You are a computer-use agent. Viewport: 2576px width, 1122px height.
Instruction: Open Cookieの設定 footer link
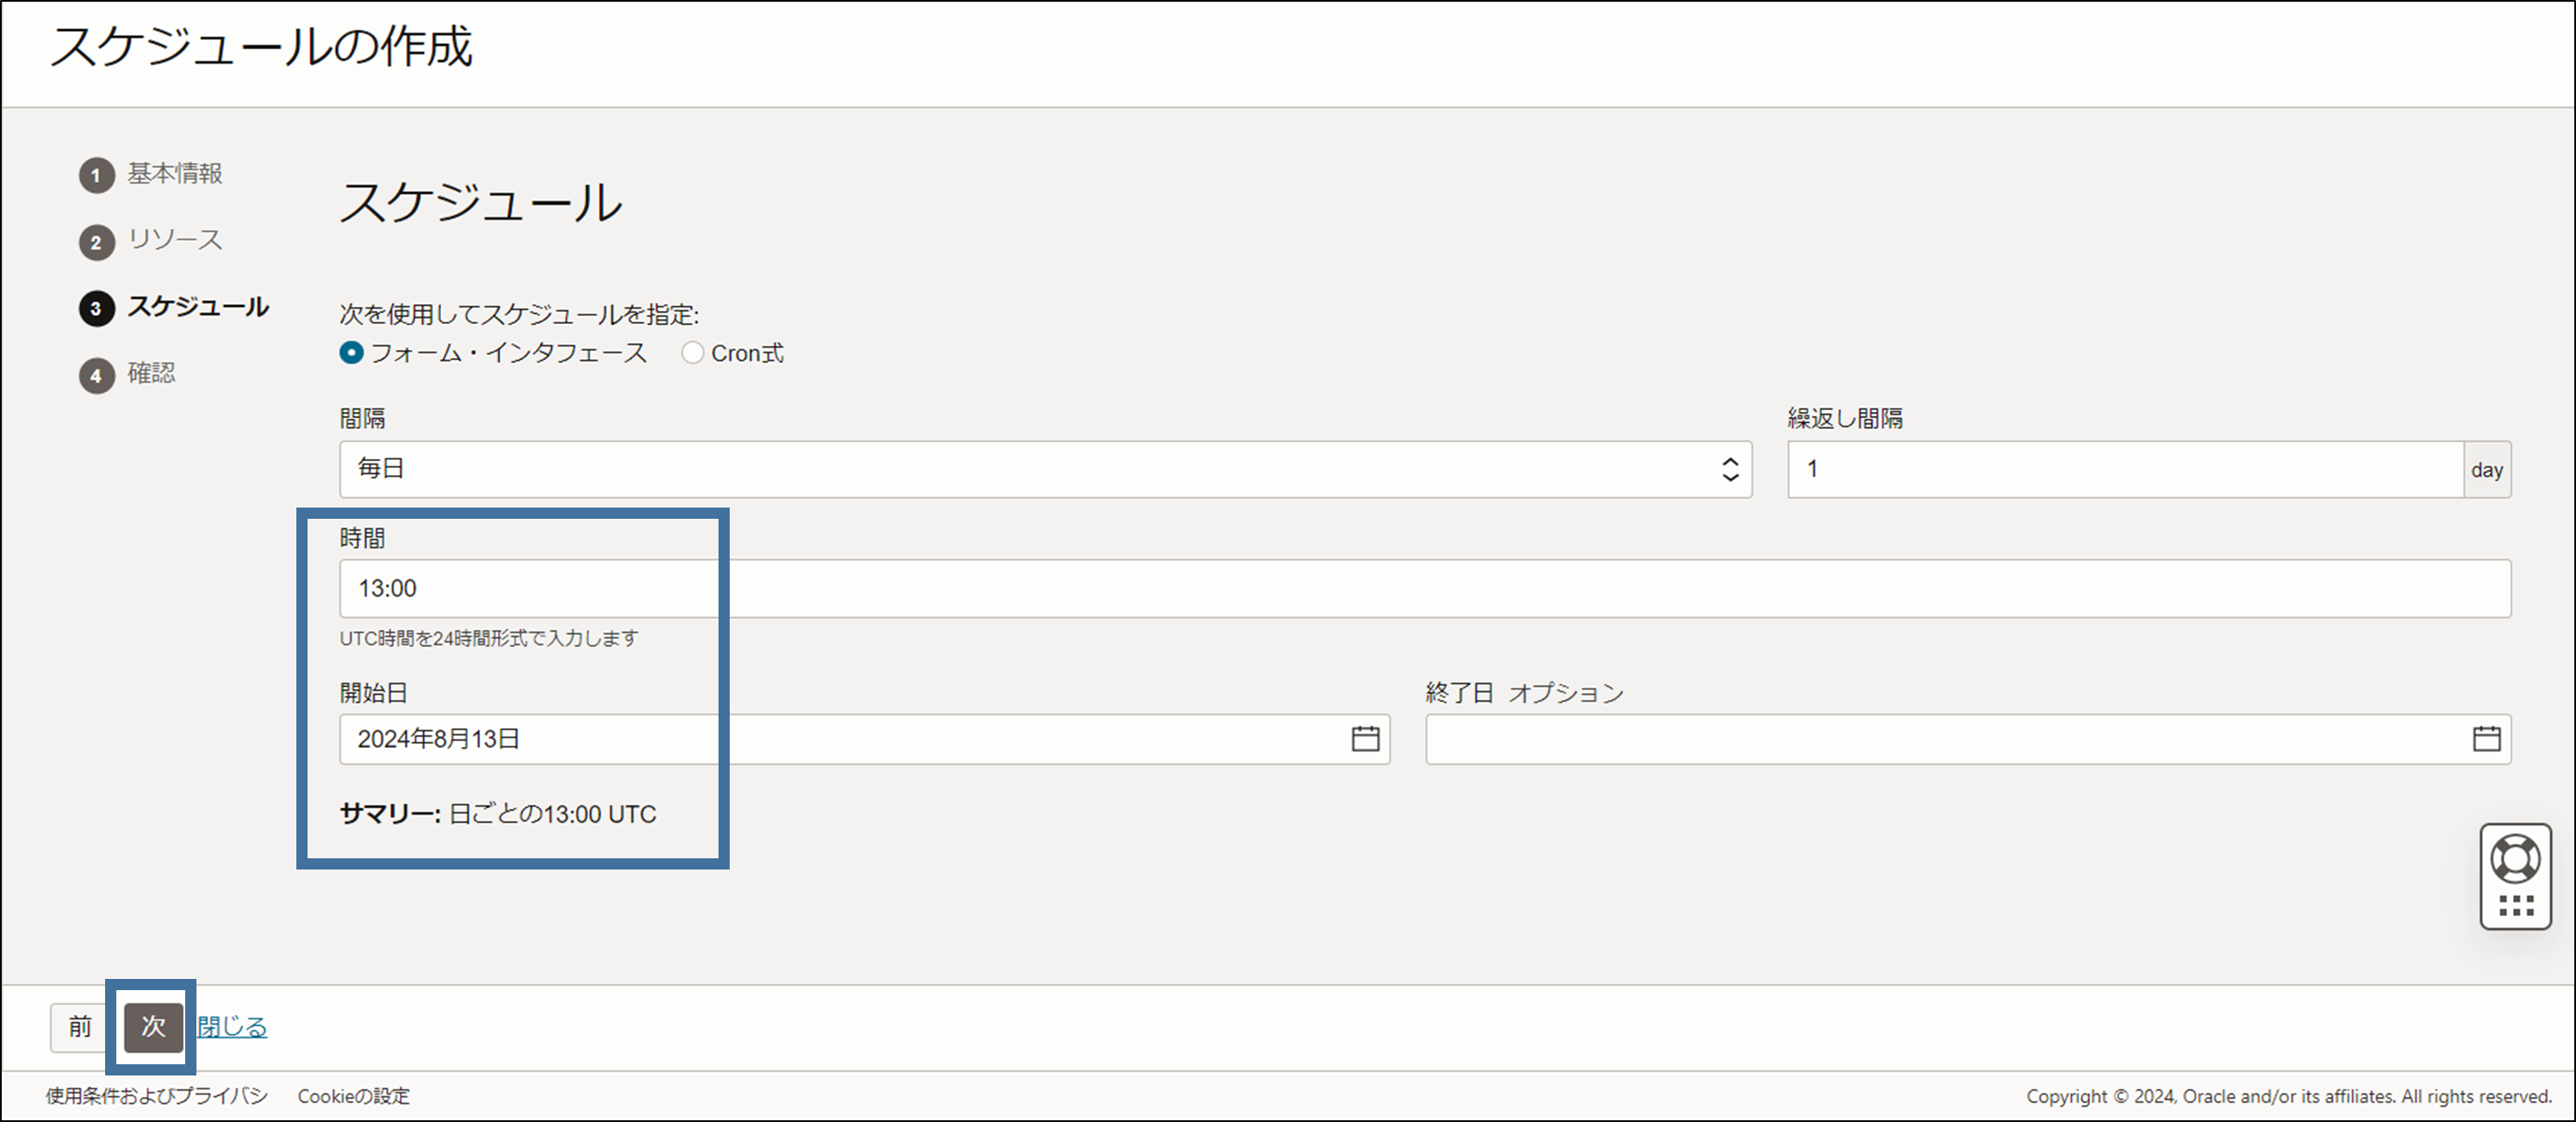click(x=353, y=1096)
